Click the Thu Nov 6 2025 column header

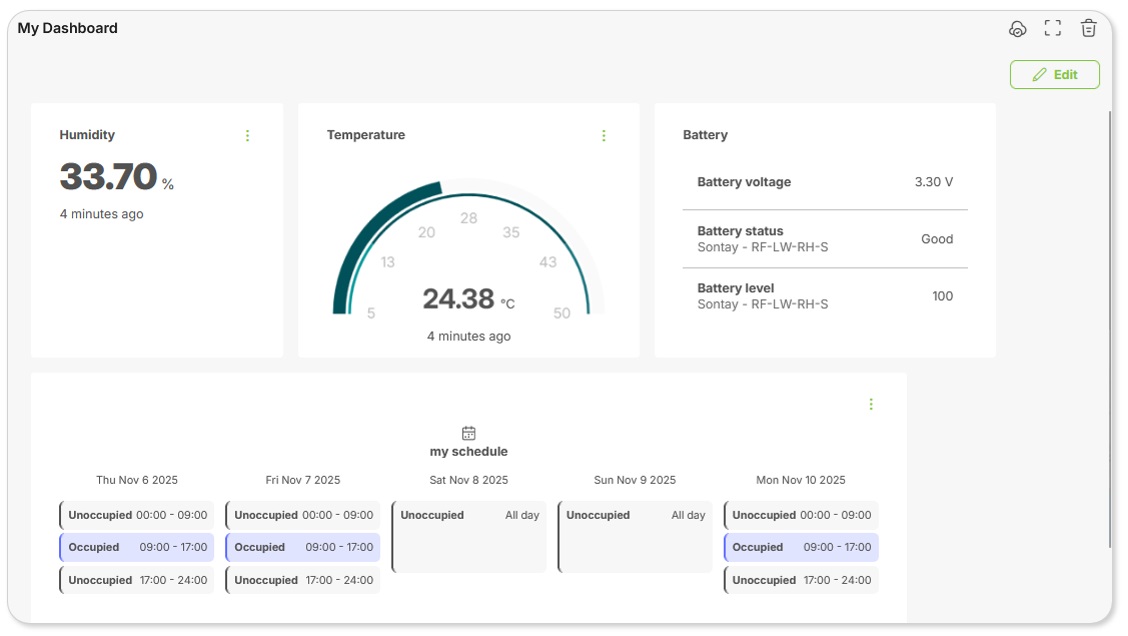click(137, 480)
